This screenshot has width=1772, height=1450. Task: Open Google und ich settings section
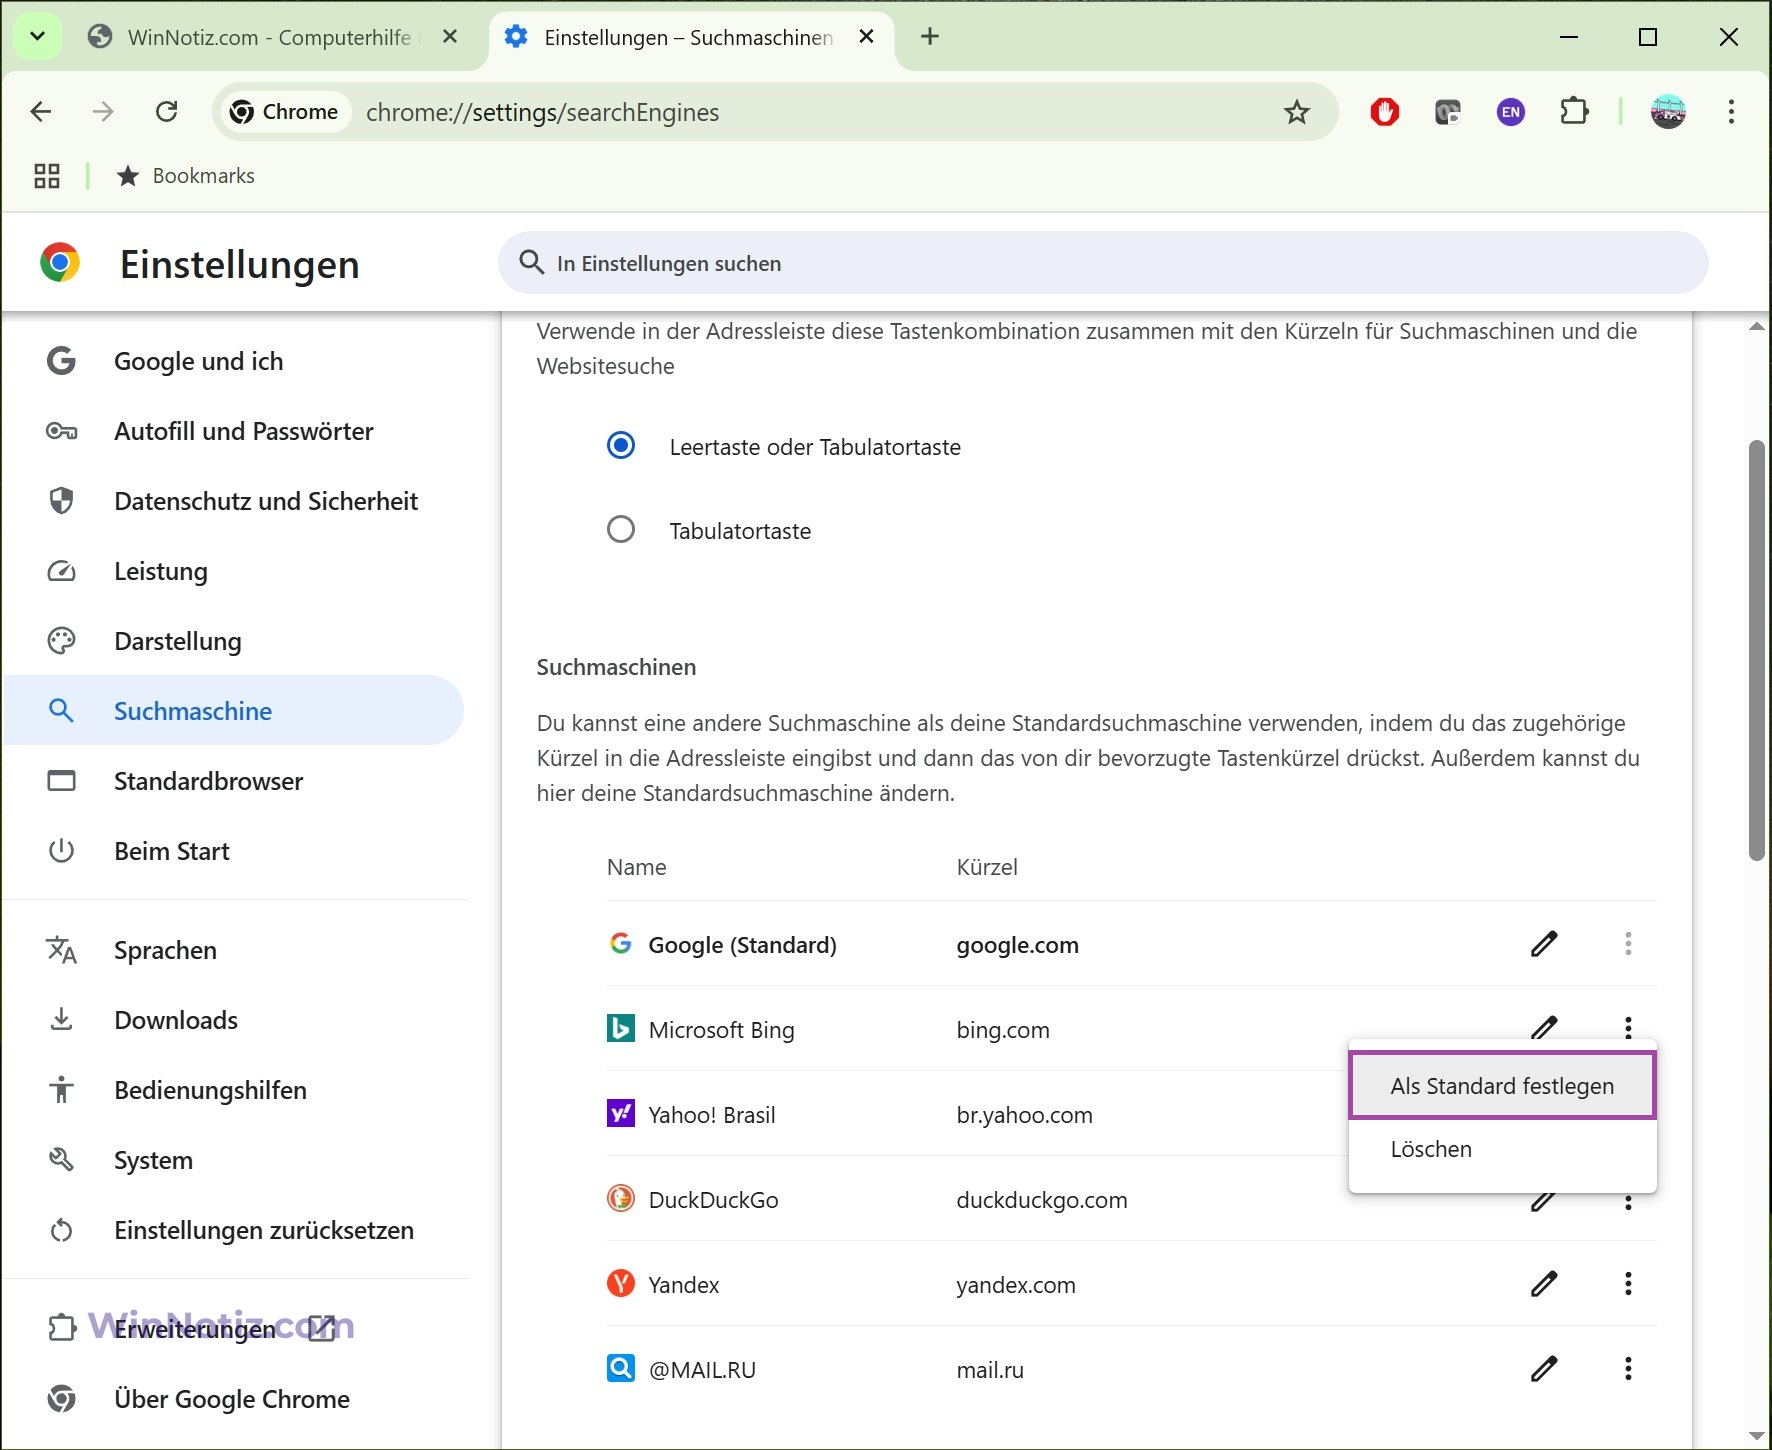click(234, 361)
